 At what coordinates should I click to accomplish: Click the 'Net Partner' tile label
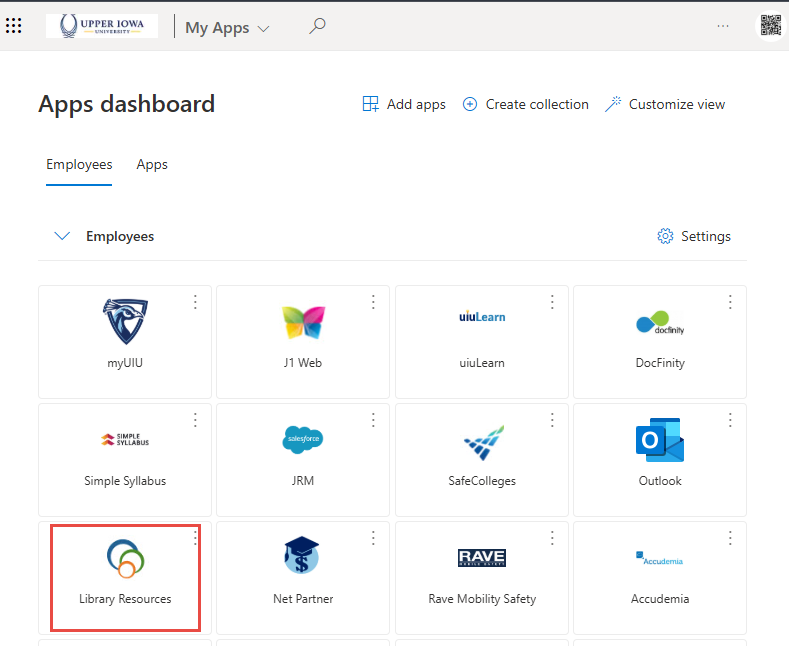click(303, 599)
